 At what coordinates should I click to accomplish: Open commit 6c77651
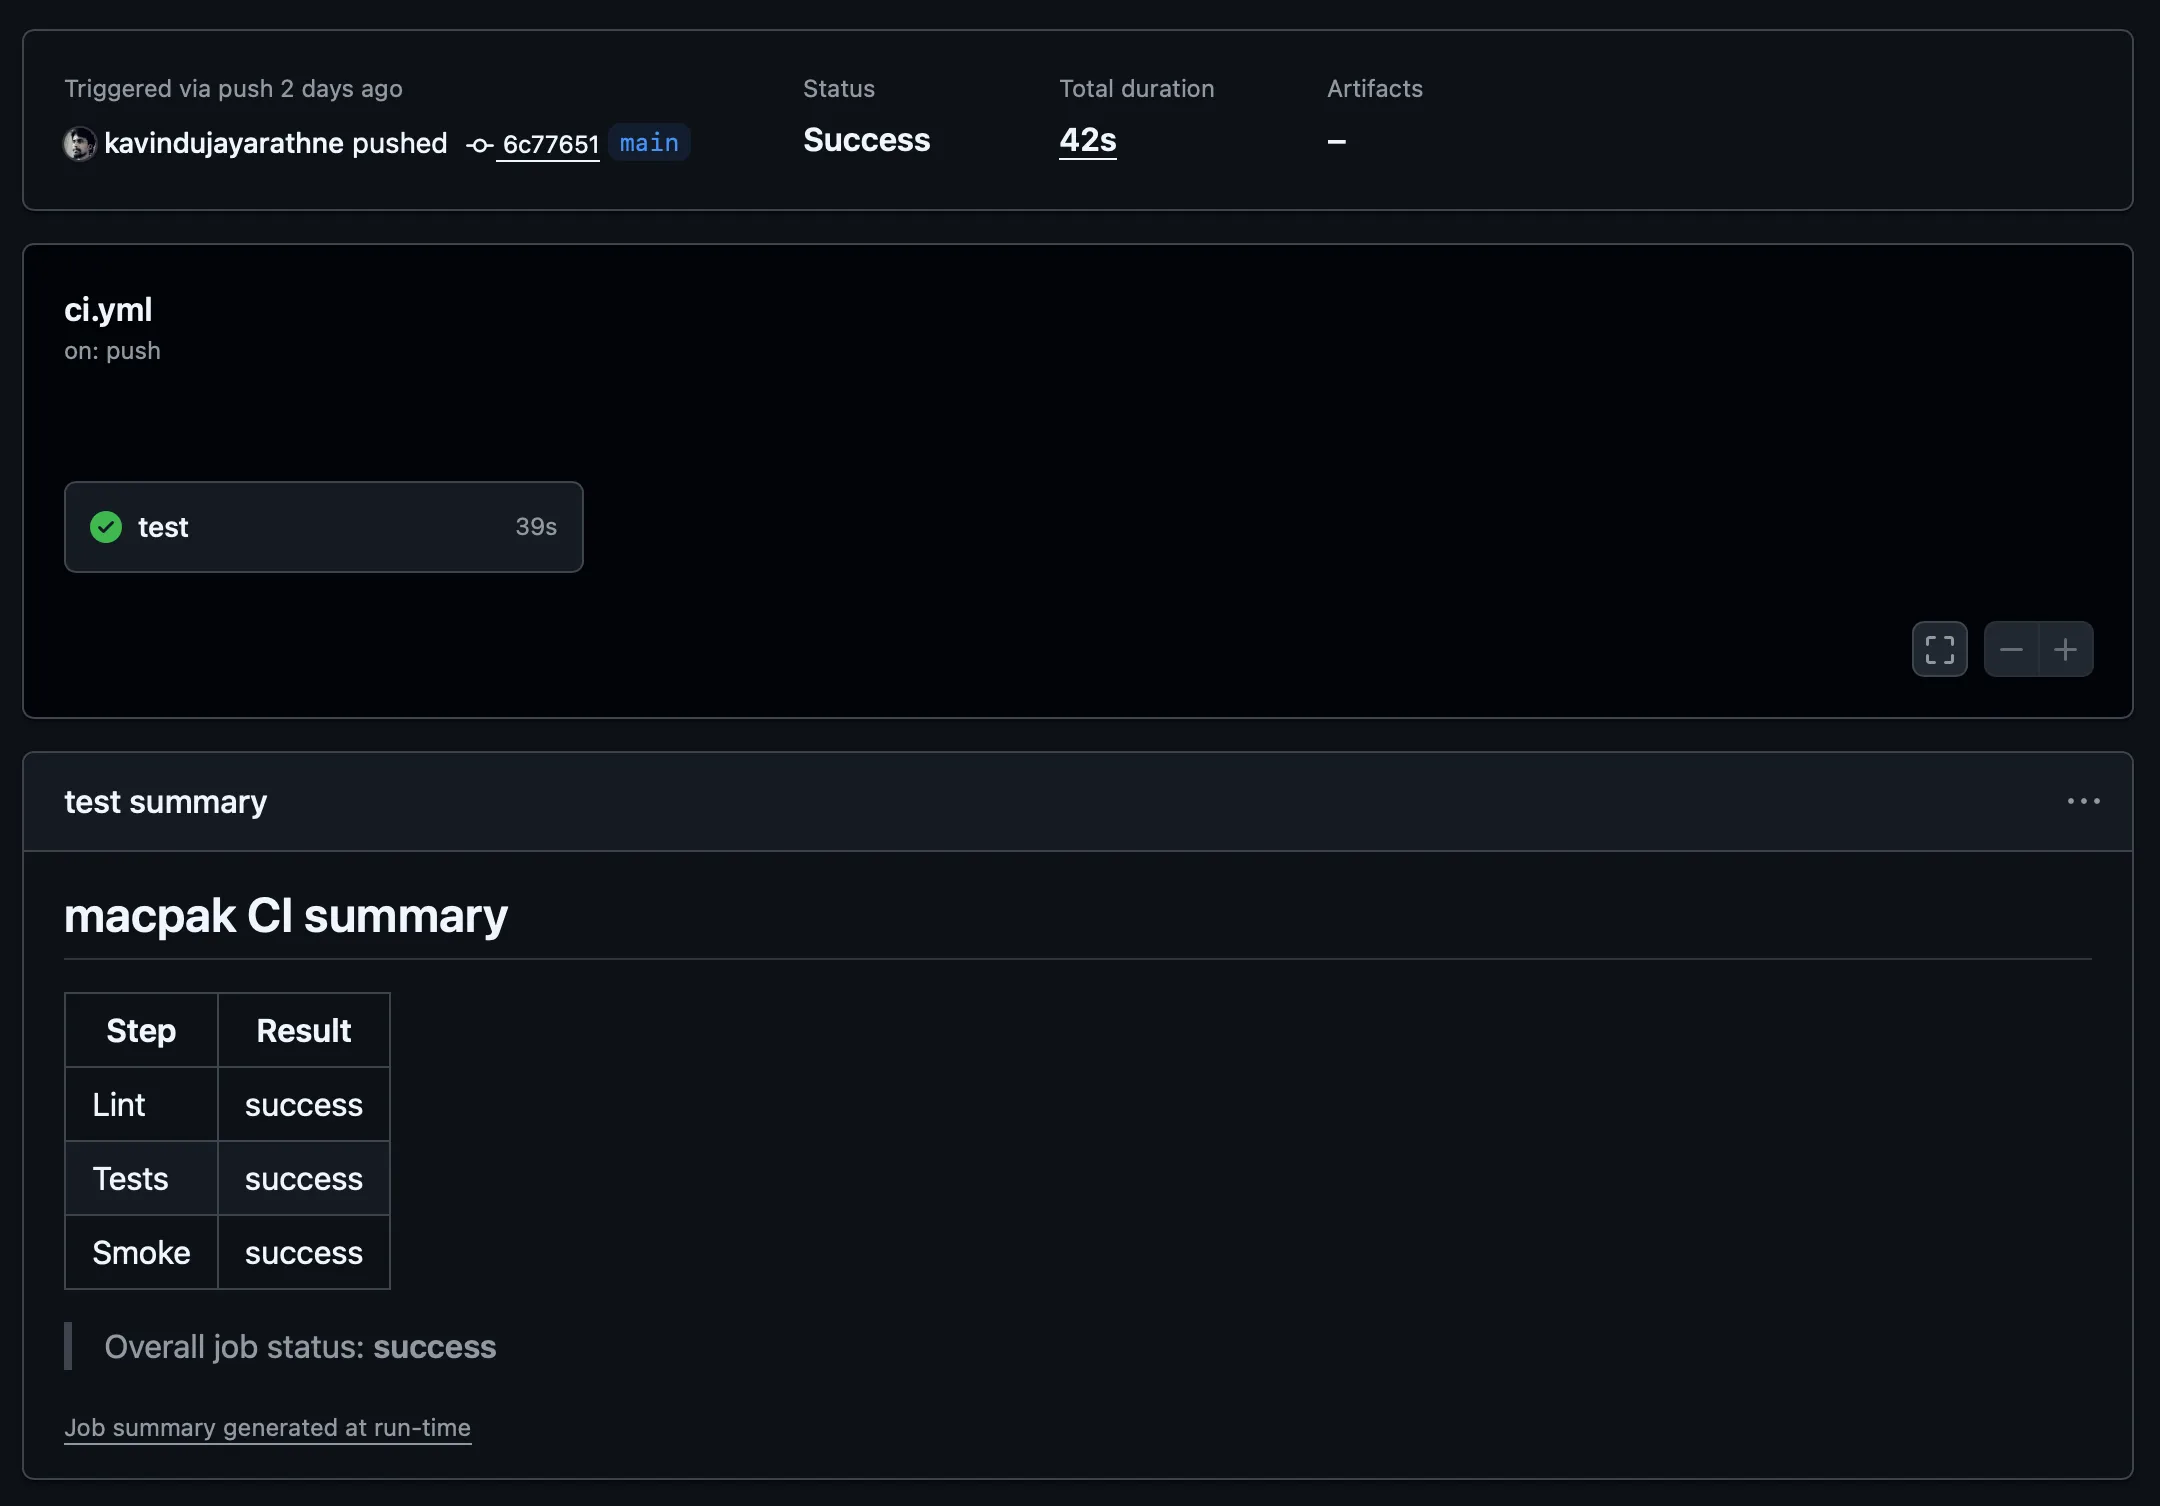click(x=550, y=145)
